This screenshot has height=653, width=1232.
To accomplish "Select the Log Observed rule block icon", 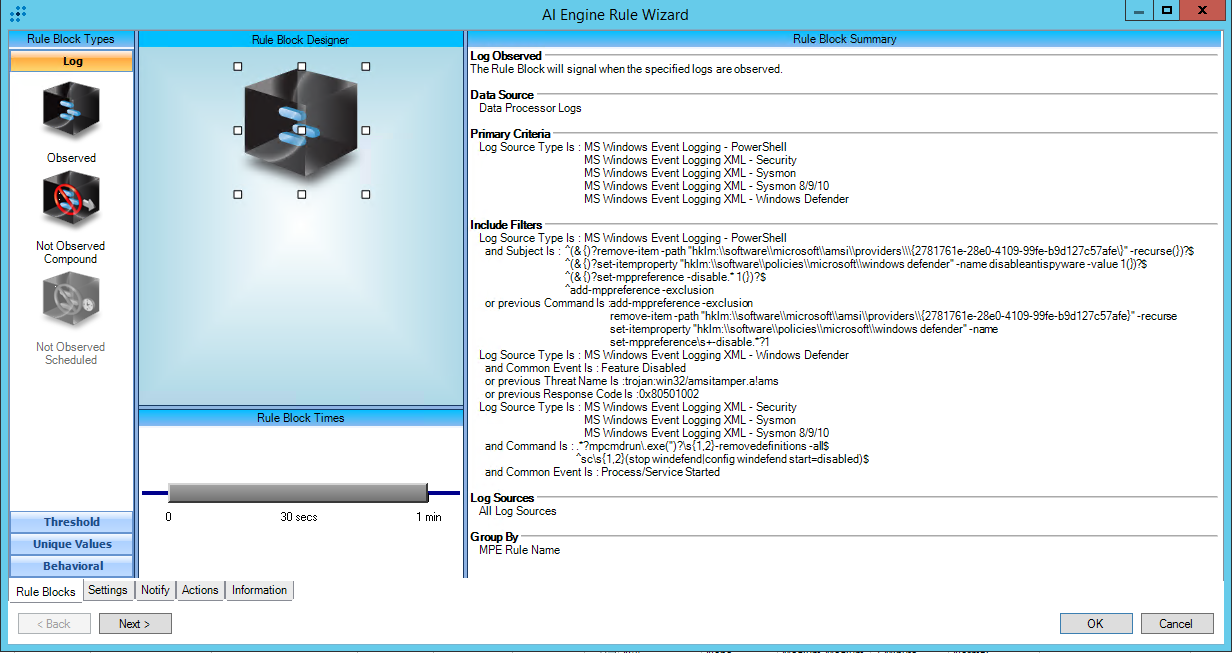I will coord(71,112).
